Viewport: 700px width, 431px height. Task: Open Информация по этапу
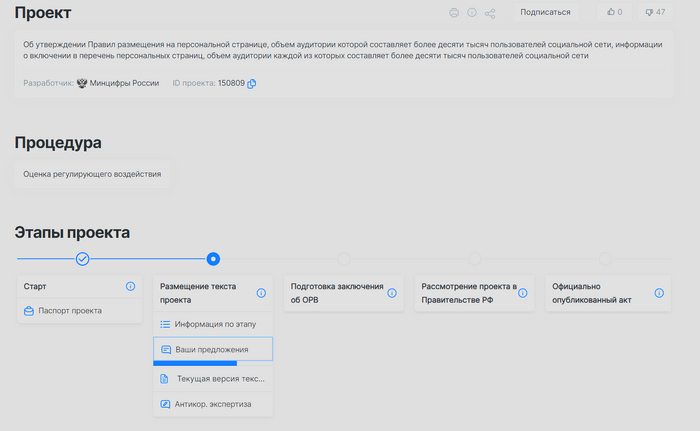click(213, 324)
